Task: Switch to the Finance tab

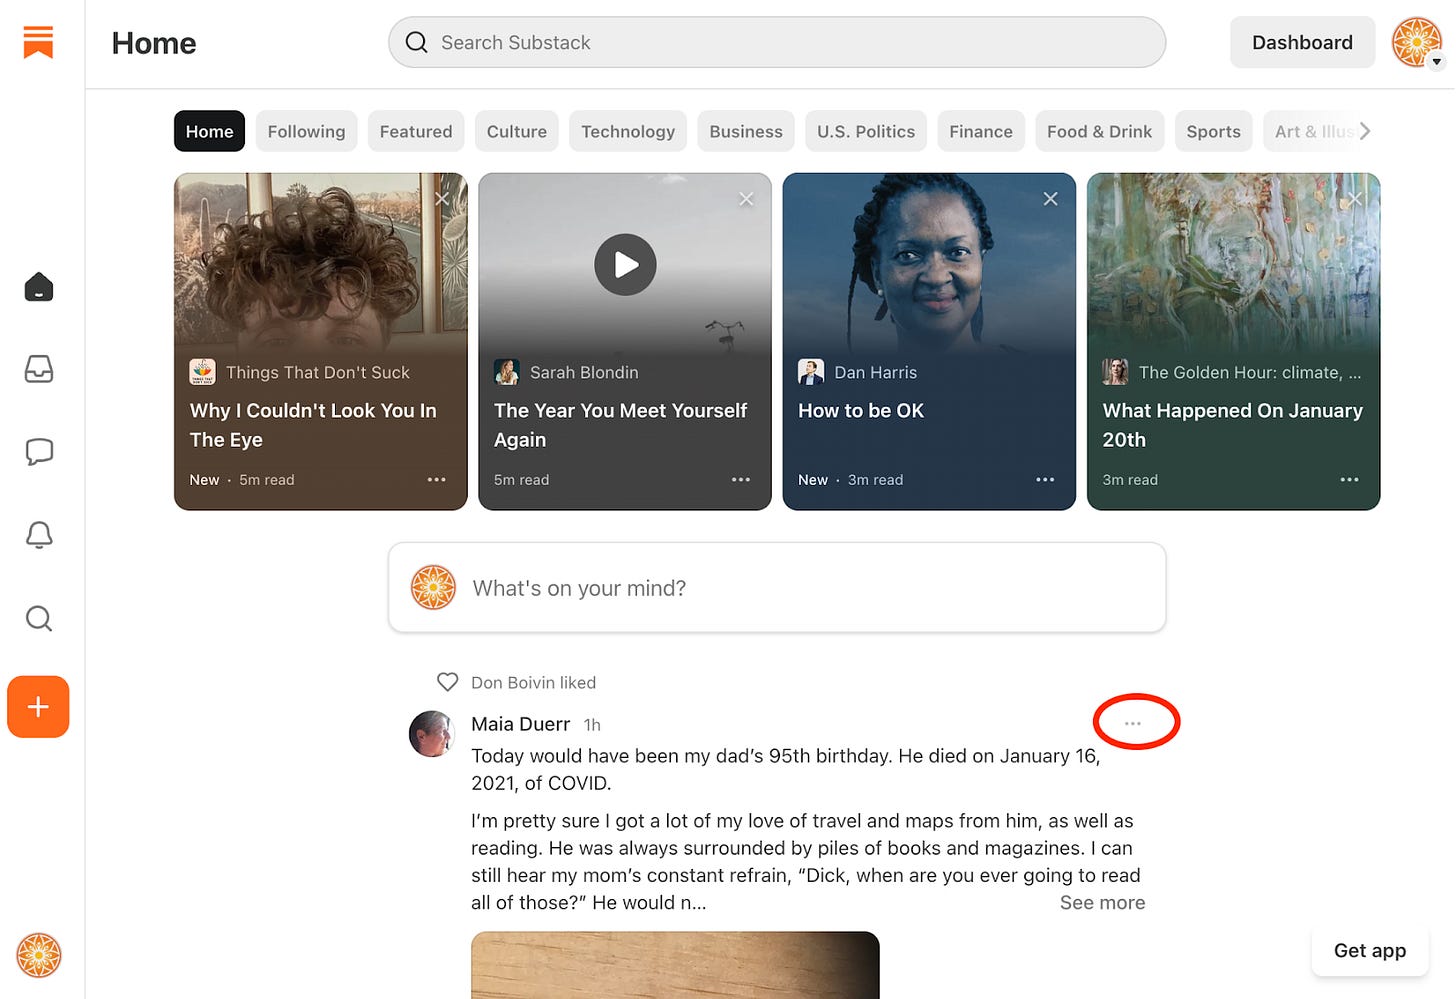Action: tap(981, 131)
